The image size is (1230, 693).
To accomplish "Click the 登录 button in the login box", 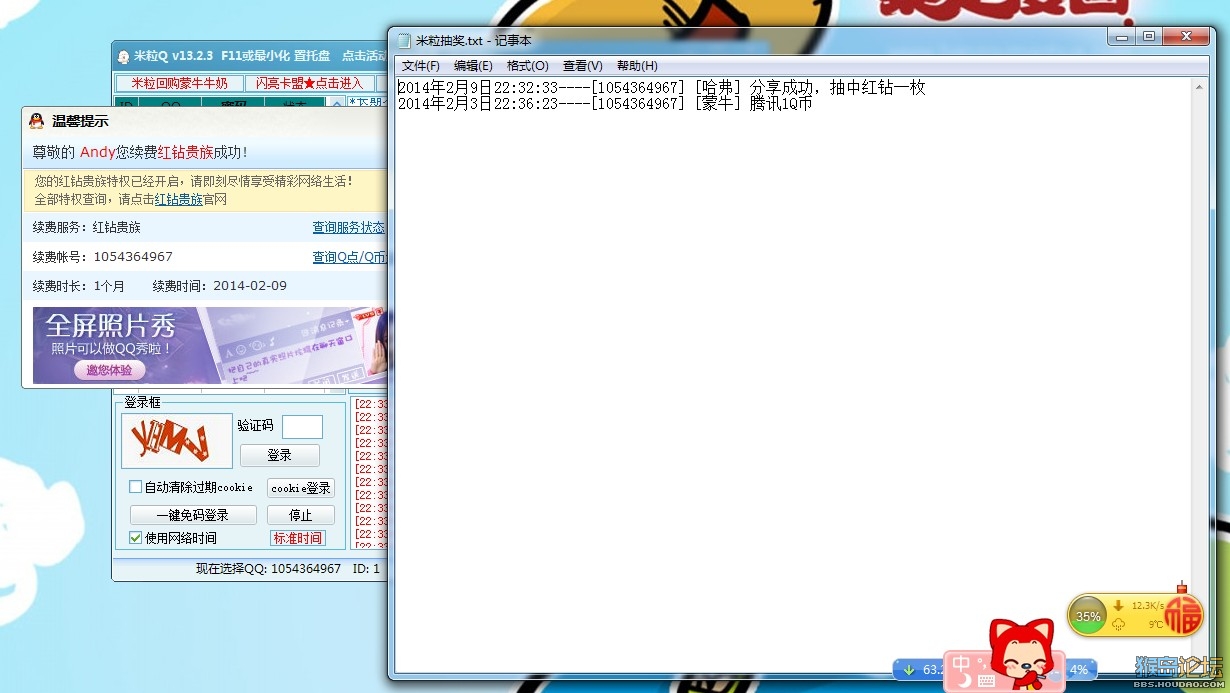I will 280,455.
